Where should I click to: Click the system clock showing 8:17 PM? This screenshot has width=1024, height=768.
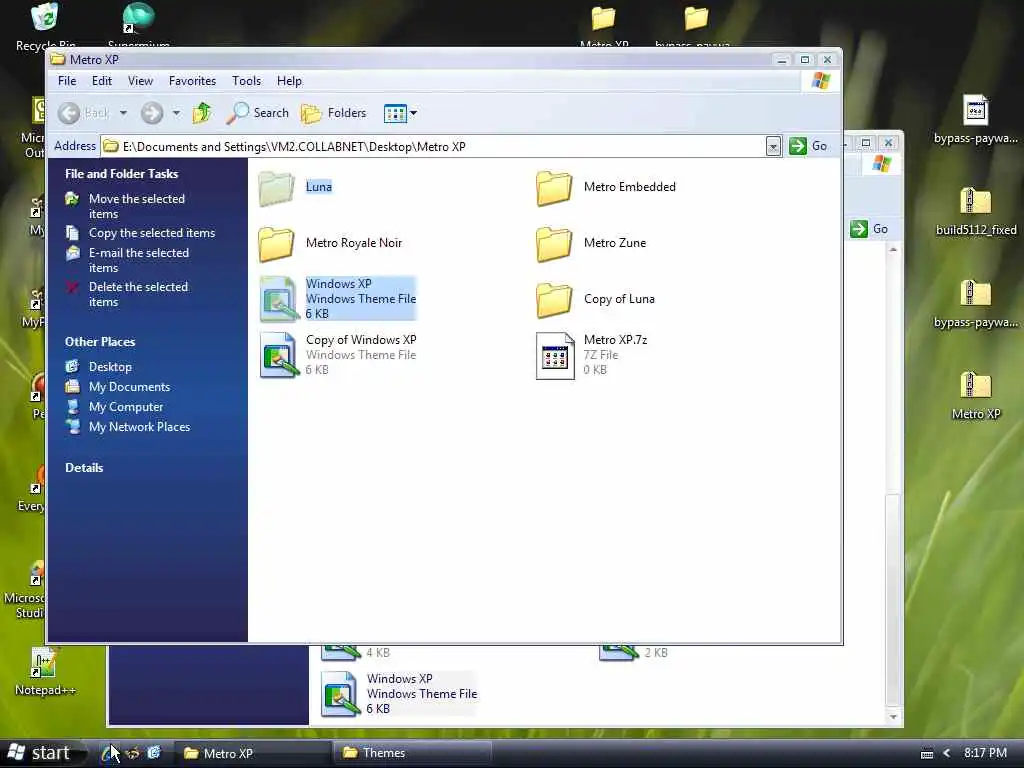point(985,753)
